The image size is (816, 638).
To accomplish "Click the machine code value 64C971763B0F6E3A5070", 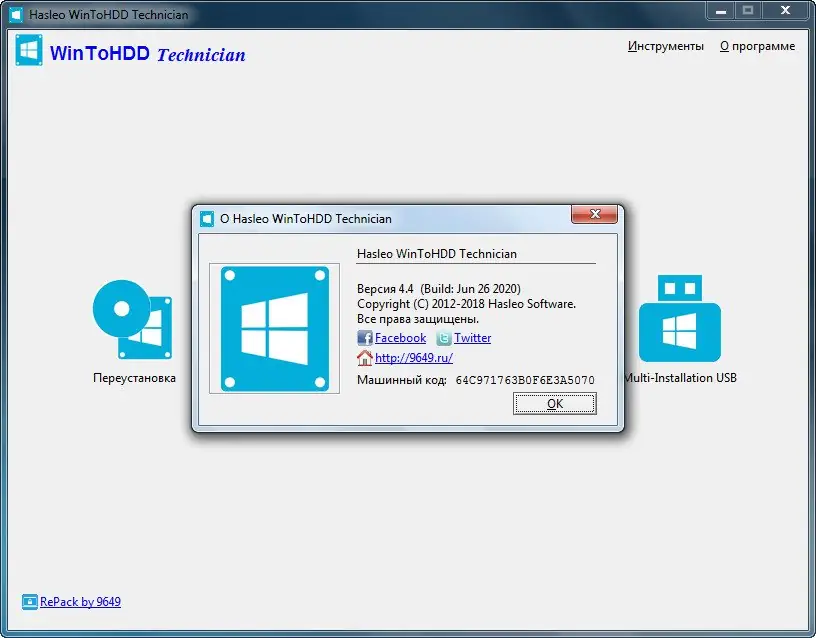I will point(525,380).
